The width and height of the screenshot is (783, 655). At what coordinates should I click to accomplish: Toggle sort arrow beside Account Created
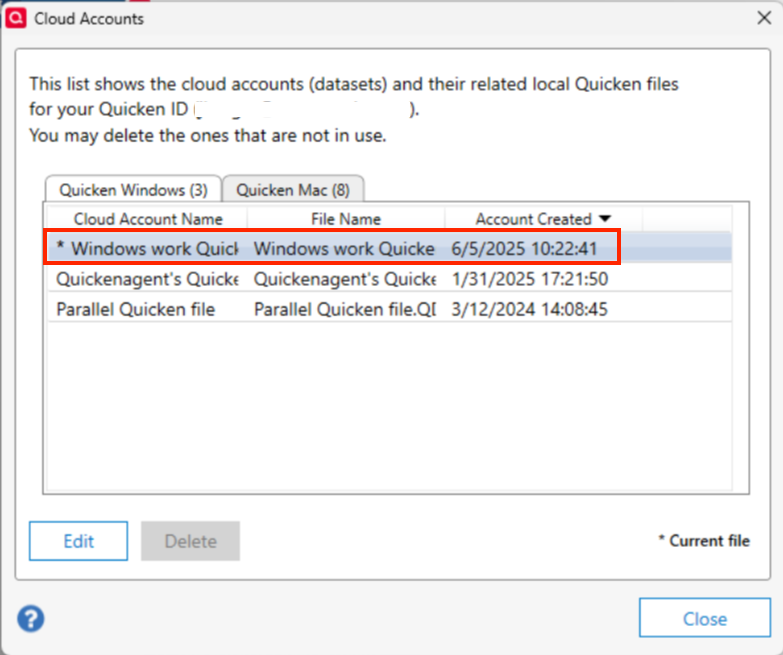pos(605,219)
